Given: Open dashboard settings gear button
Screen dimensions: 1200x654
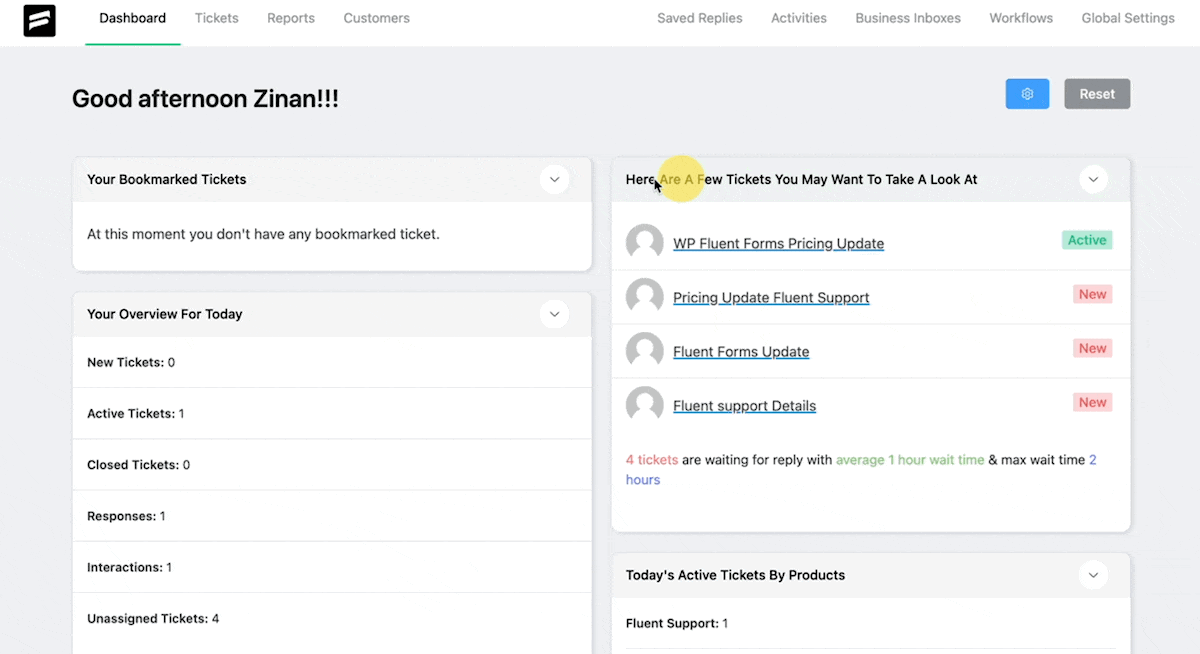Looking at the screenshot, I should 1027,94.
